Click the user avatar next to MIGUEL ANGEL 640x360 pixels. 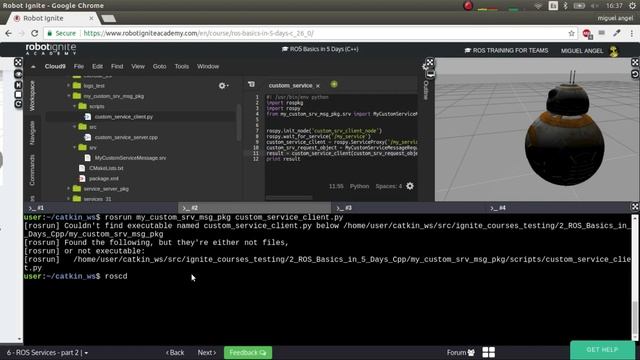click(x=614, y=51)
